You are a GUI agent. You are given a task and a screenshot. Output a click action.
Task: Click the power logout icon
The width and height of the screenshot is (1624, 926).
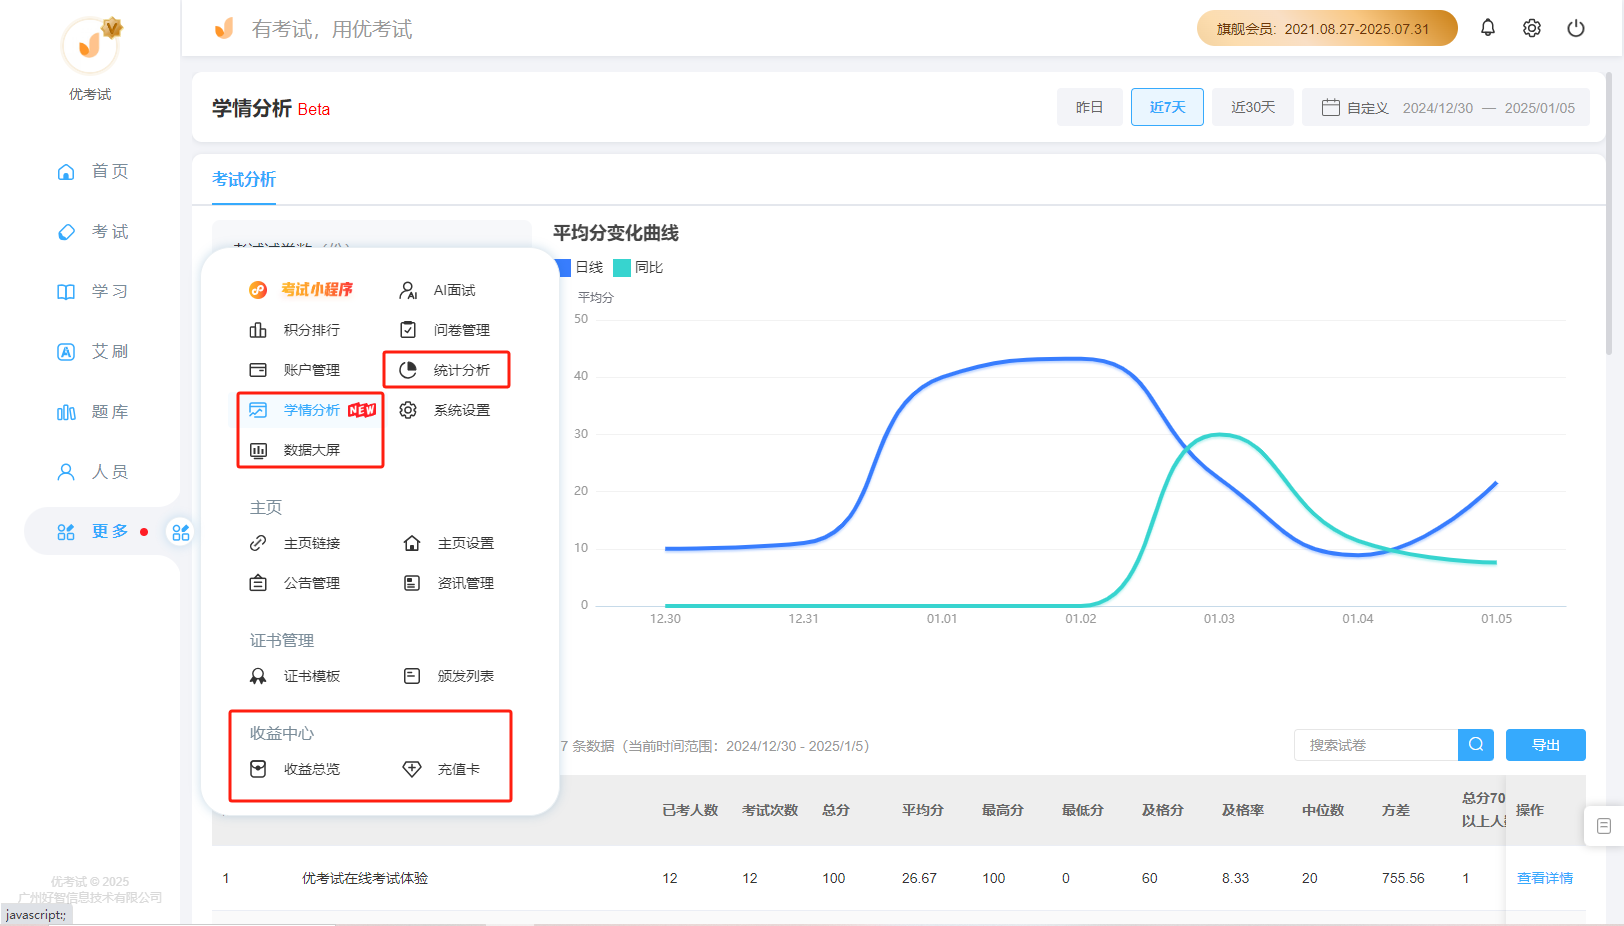pos(1576,28)
